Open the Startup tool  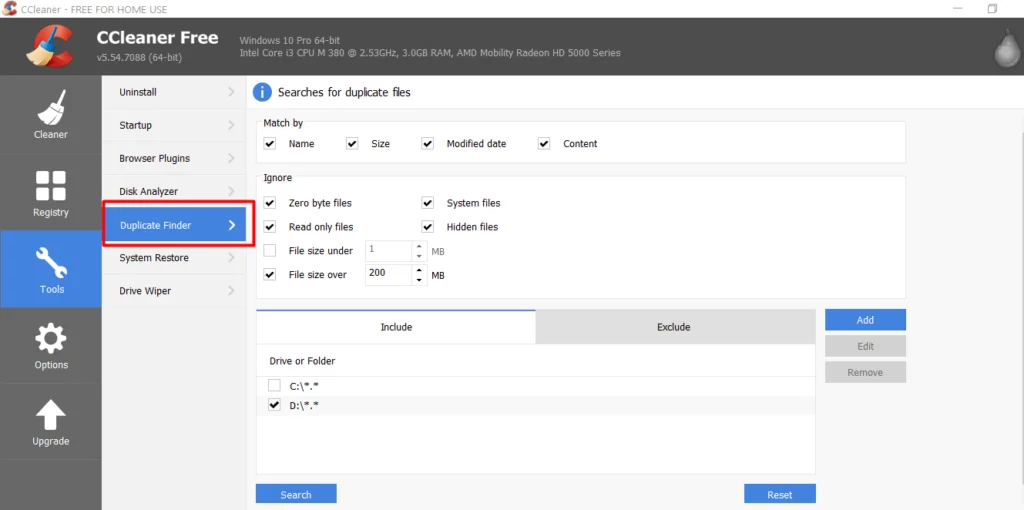click(x=174, y=125)
